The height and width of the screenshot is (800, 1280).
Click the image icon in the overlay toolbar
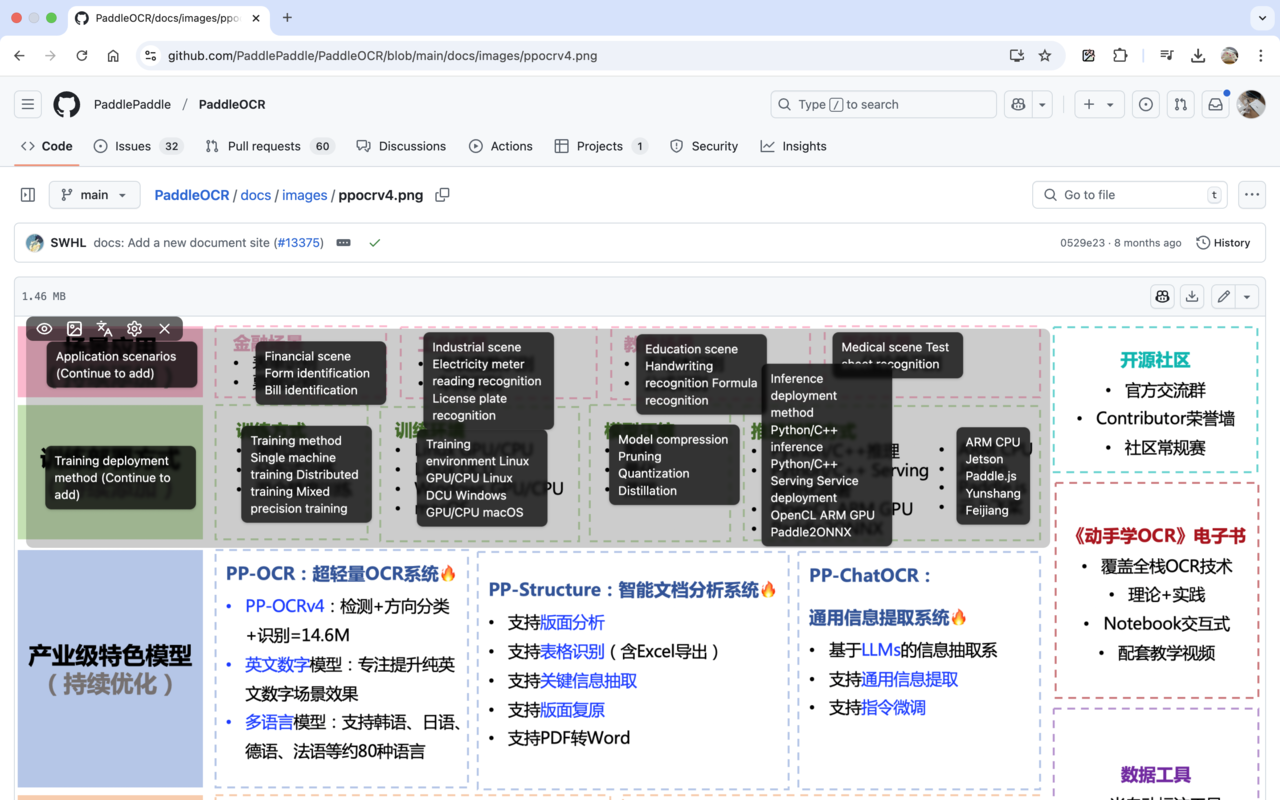74,328
